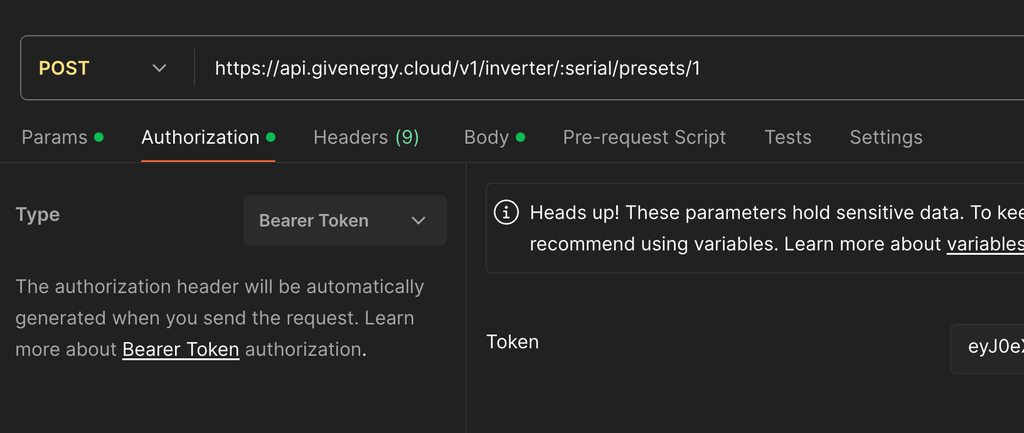This screenshot has width=1024, height=433.
Task: Open the variables link in the banner
Action: coord(985,244)
